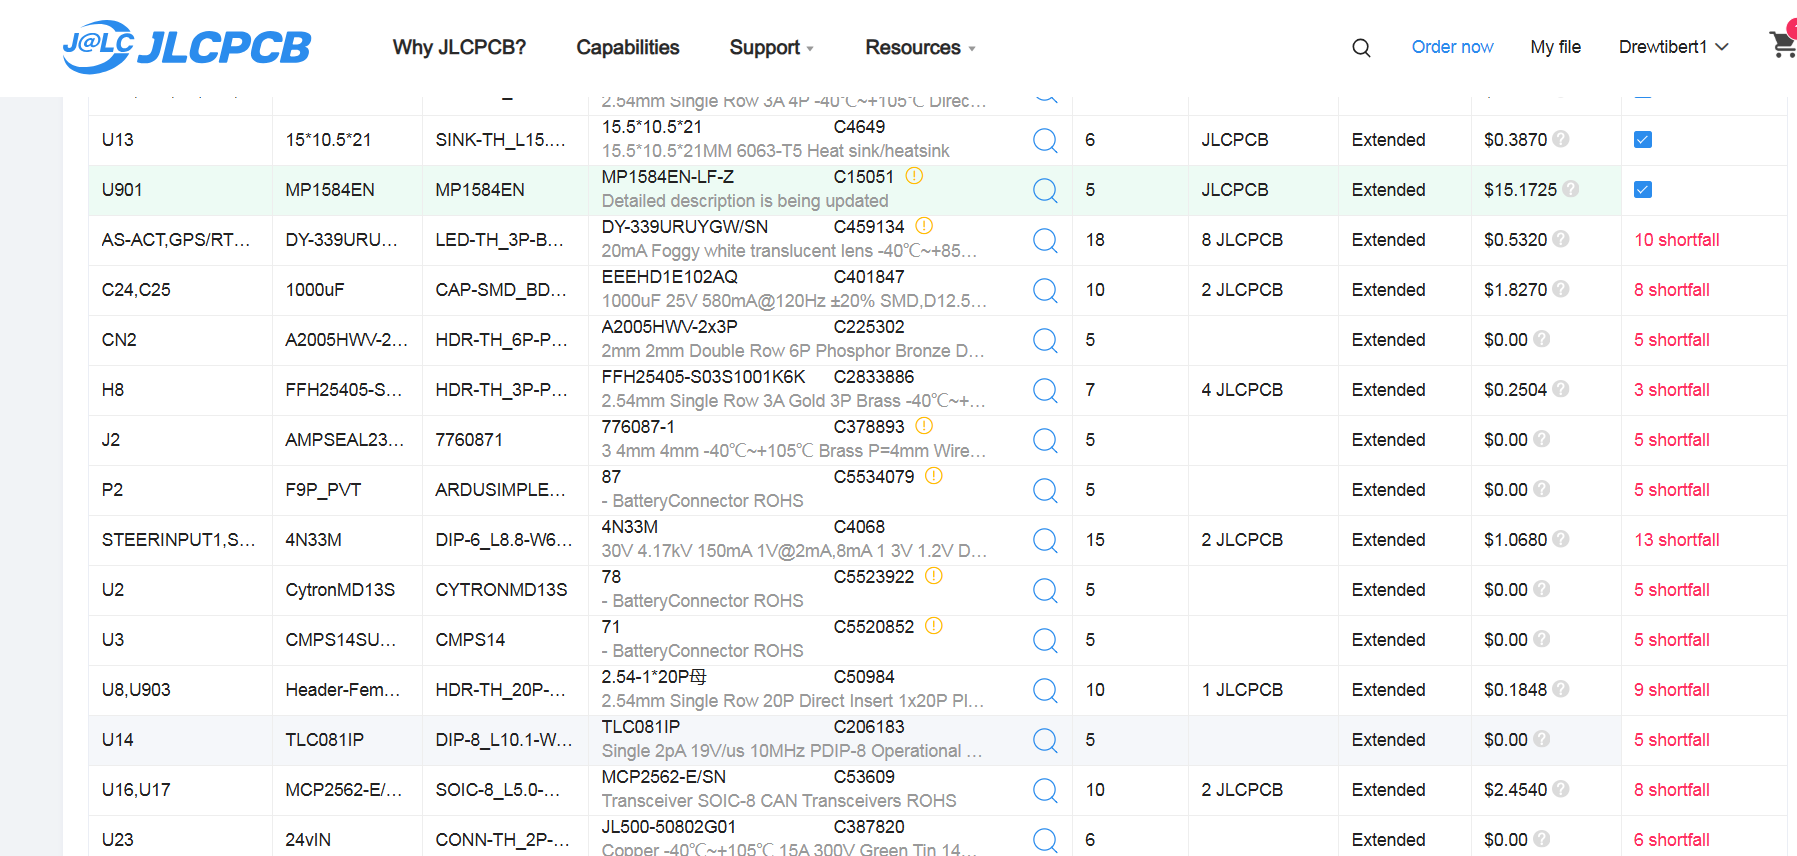The width and height of the screenshot is (1797, 856).
Task: Open the JLCPCB logo homepage link
Action: 187,47
